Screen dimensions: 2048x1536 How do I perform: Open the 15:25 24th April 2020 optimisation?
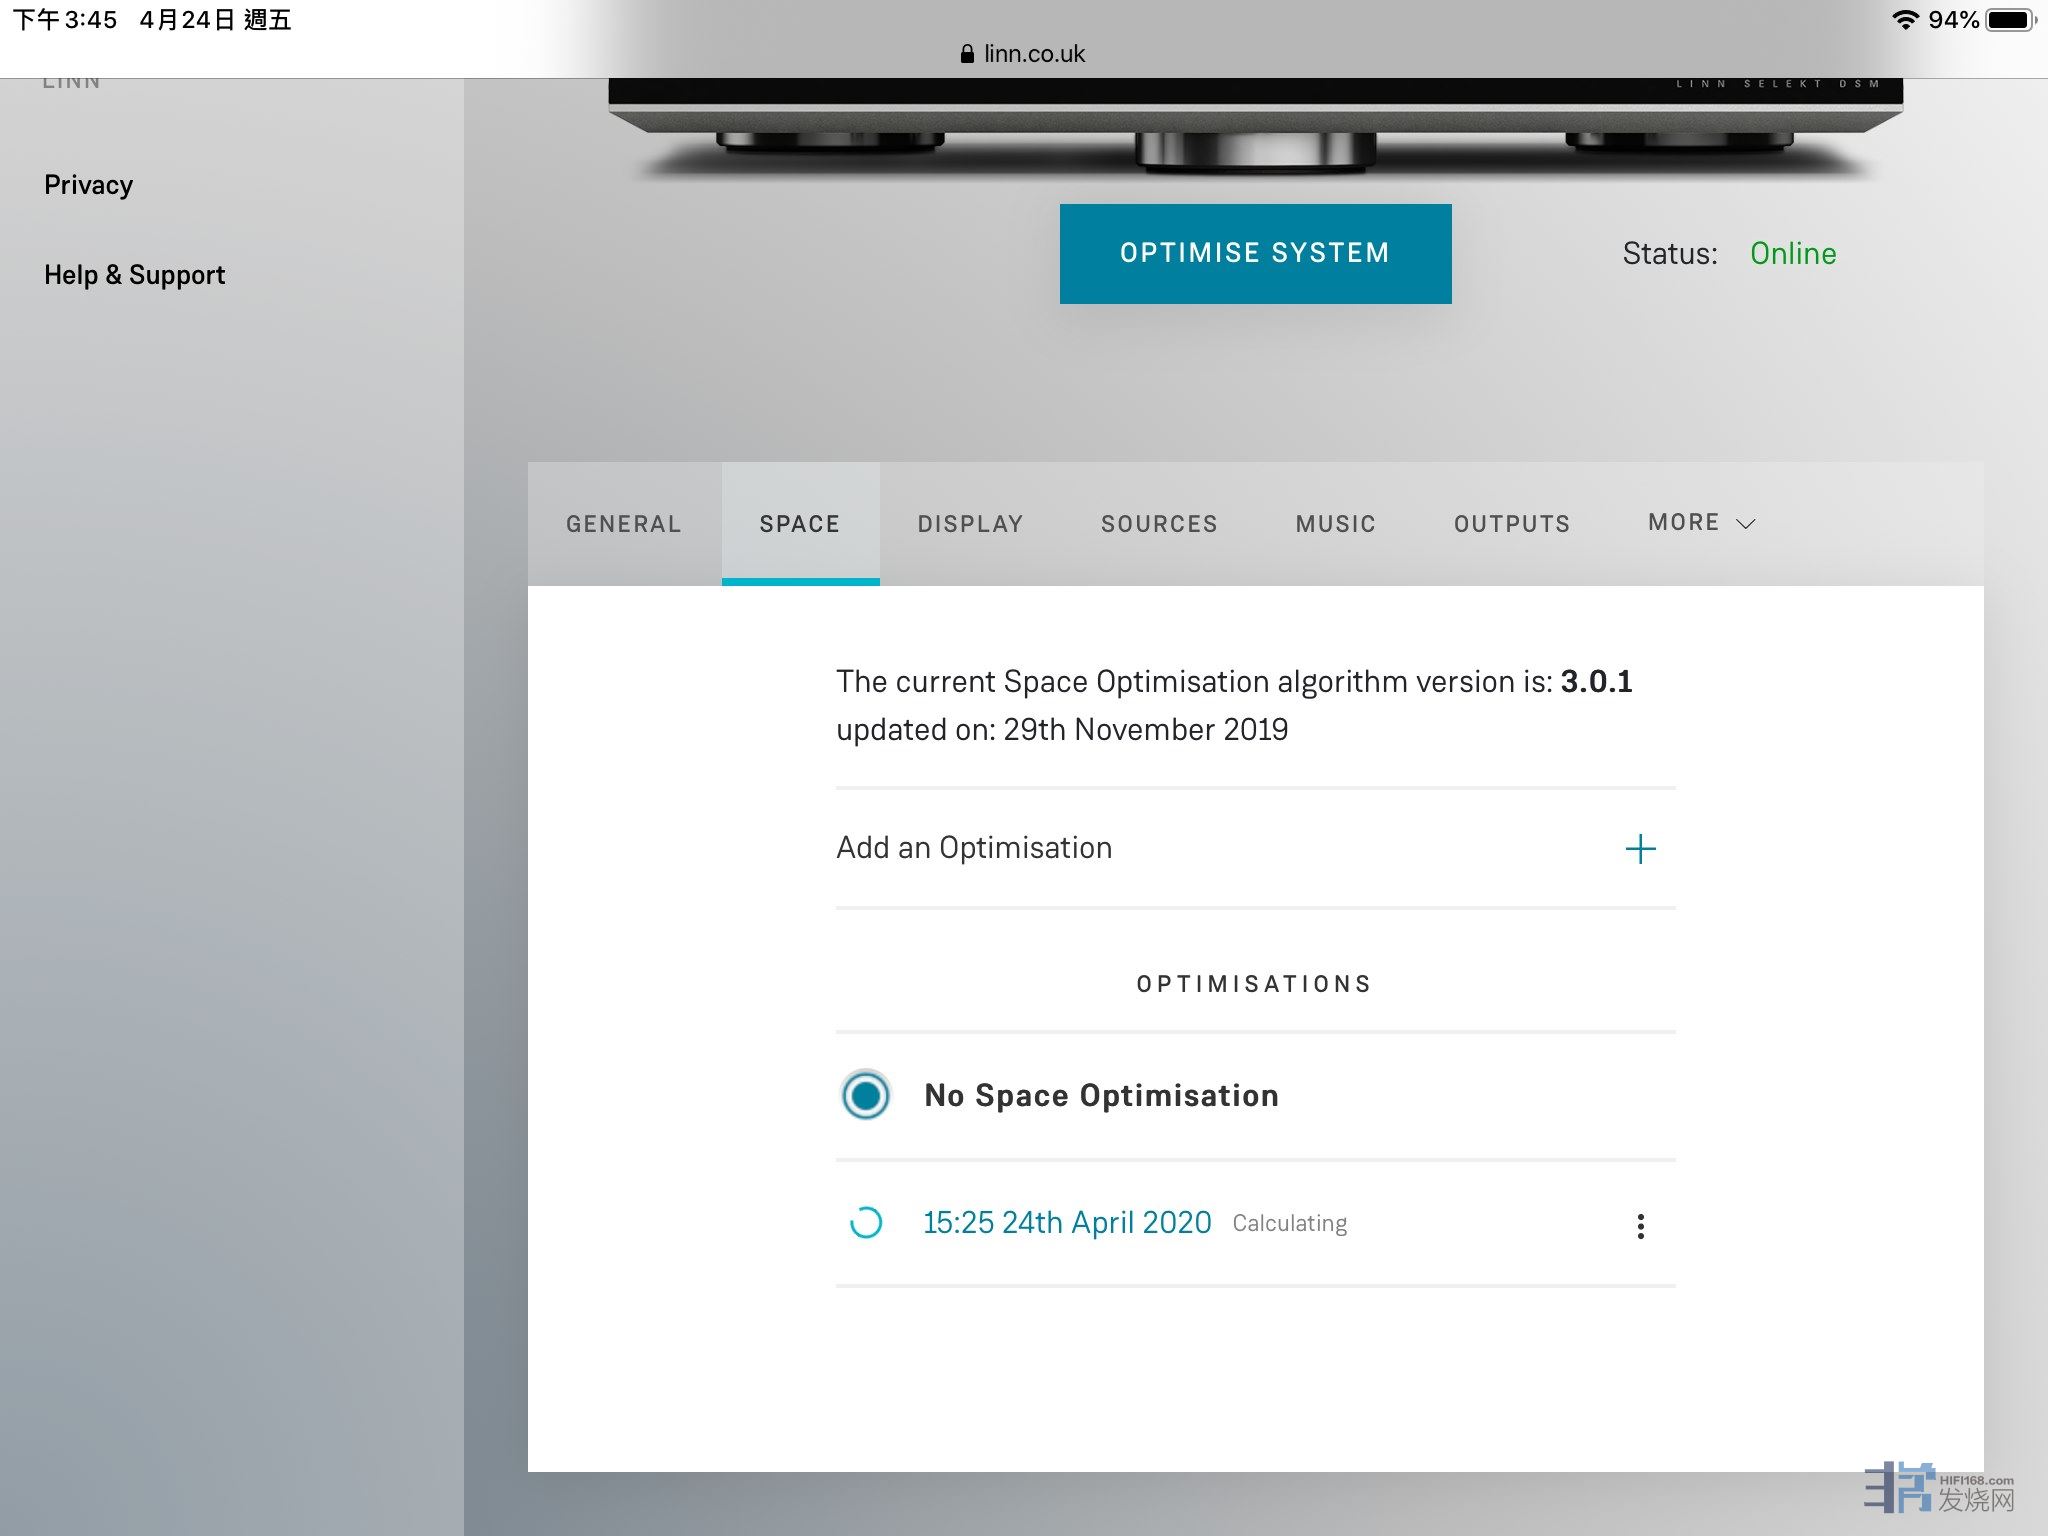point(1066,1223)
